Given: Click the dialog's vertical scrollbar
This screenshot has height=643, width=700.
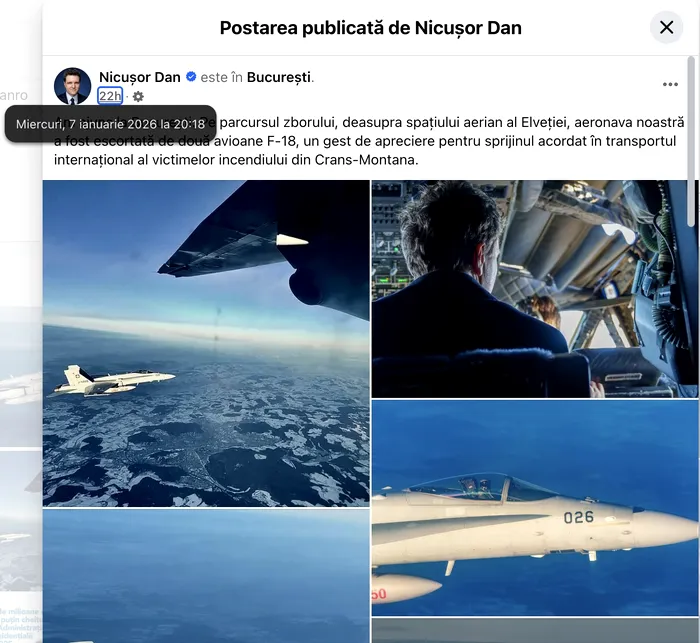Looking at the screenshot, I should [691, 121].
